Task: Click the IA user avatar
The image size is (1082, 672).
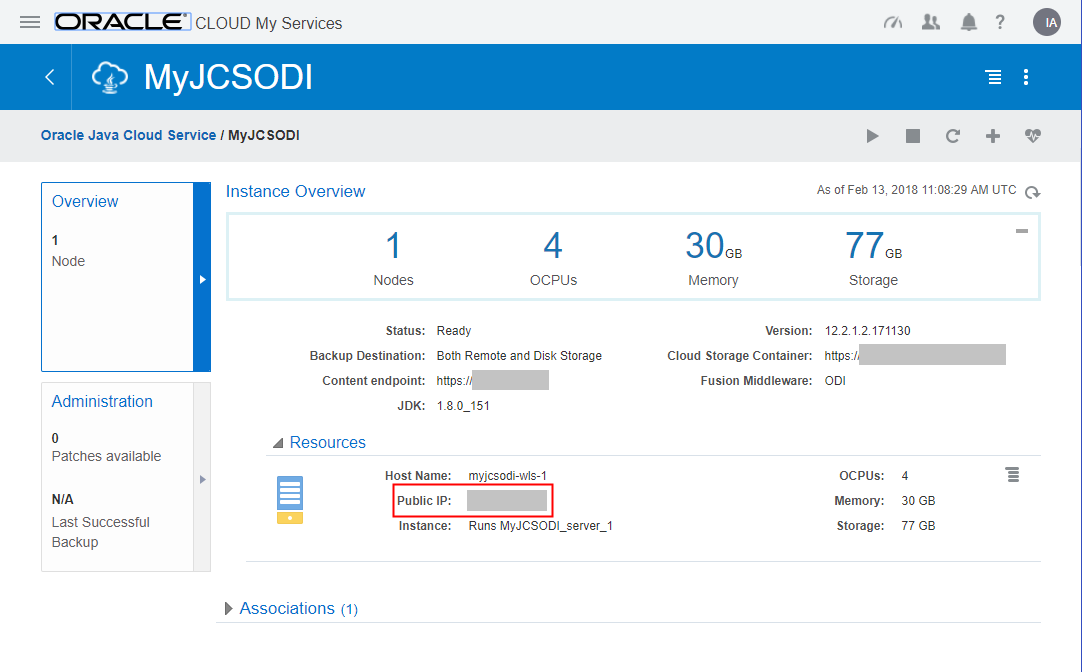Action: click(1046, 21)
